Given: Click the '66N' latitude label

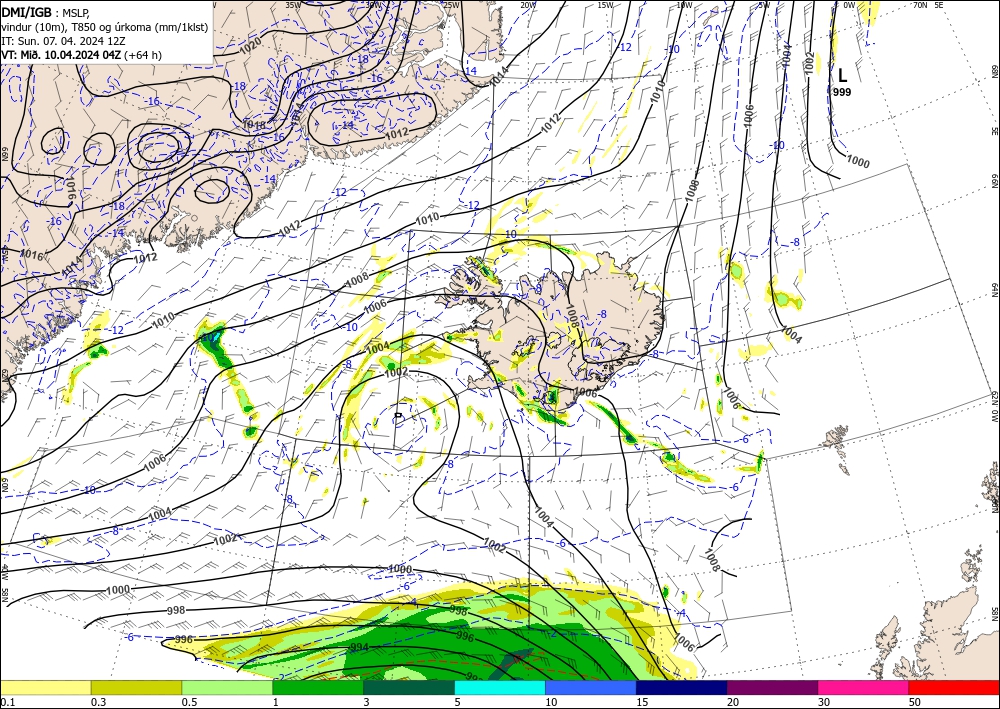Looking at the screenshot, I should coord(994,182).
